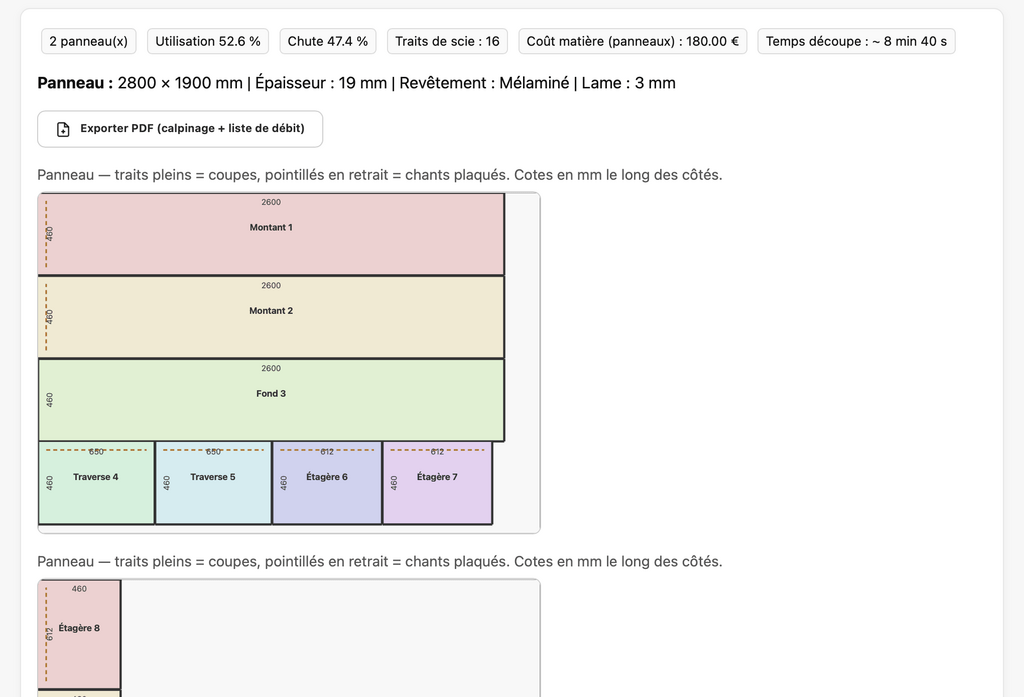
Task: Click the first panel's unused offcut strip
Action: coord(522,360)
